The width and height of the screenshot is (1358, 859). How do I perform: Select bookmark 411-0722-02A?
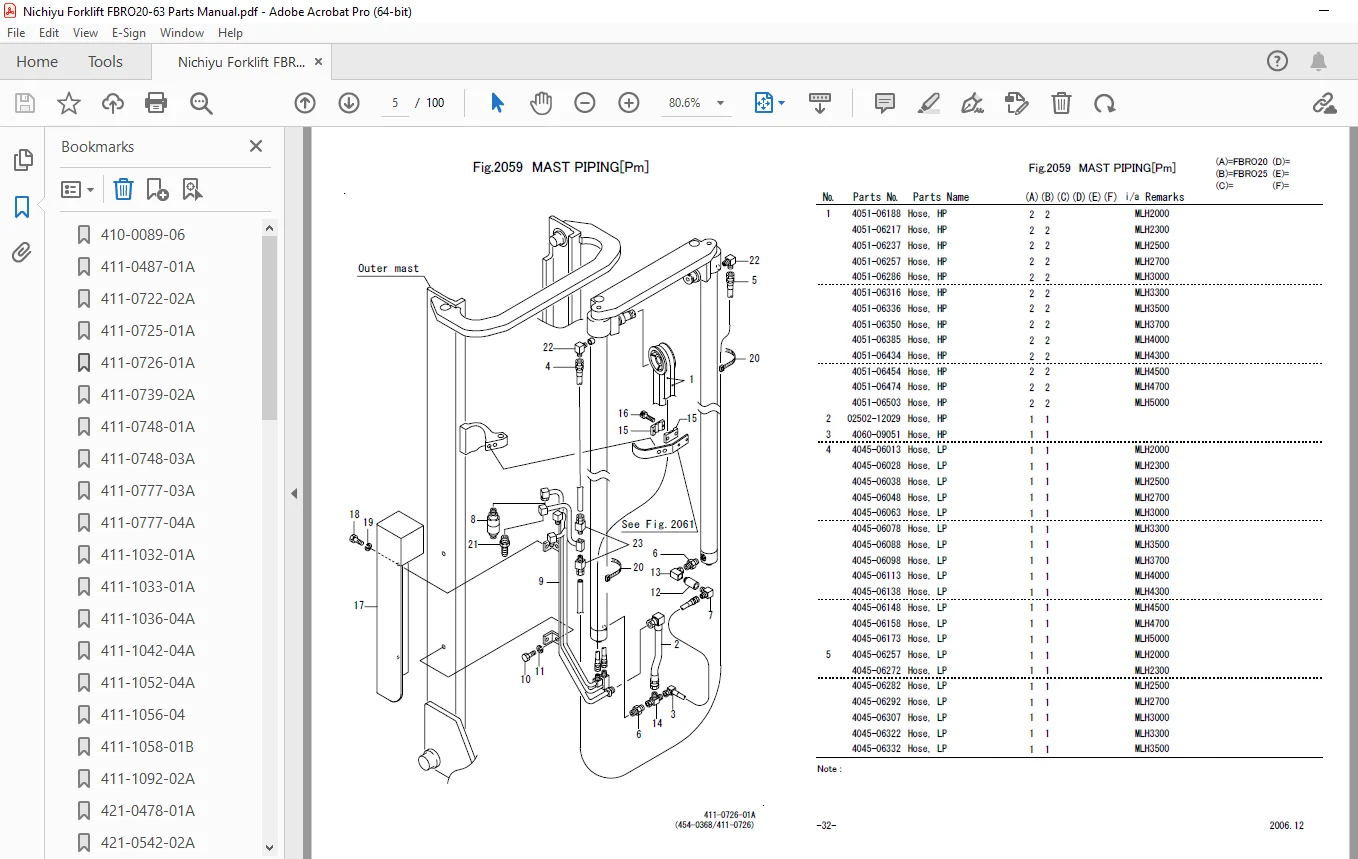point(148,299)
